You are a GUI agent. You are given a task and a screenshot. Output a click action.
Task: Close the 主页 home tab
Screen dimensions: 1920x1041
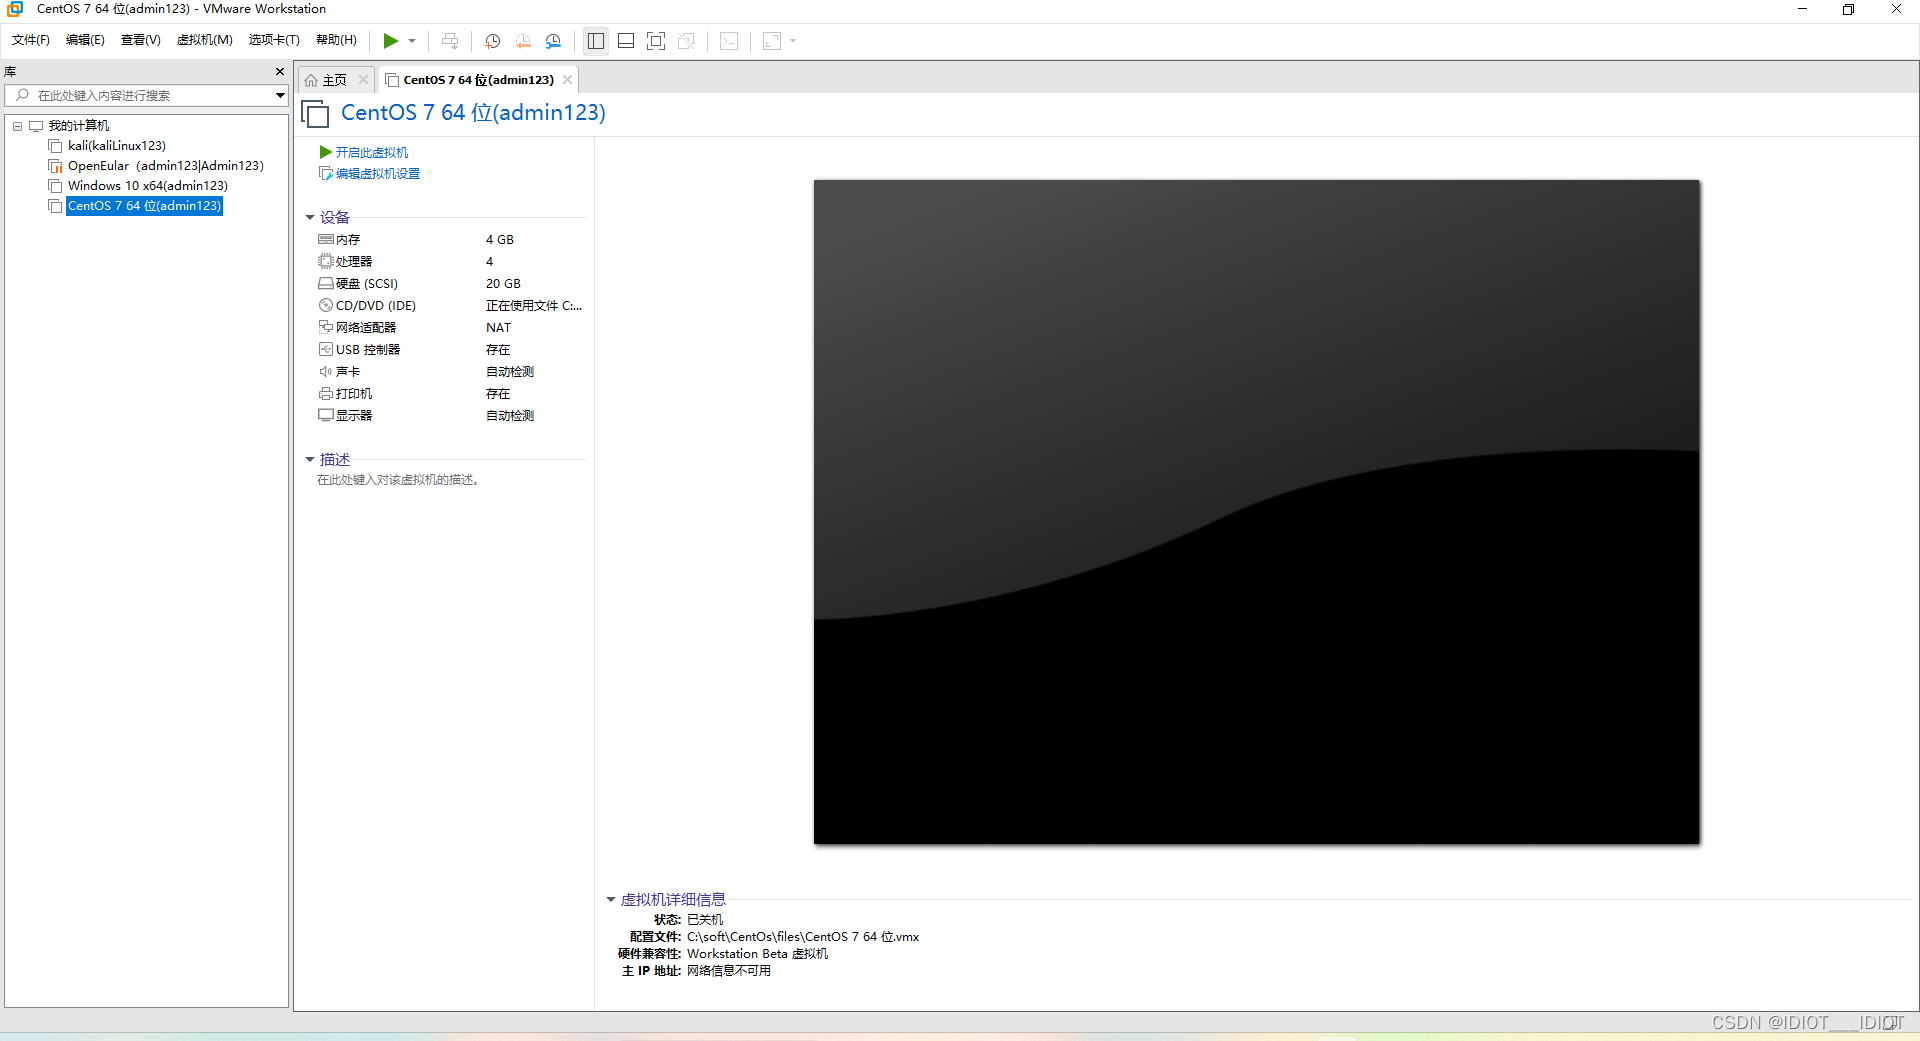[364, 80]
